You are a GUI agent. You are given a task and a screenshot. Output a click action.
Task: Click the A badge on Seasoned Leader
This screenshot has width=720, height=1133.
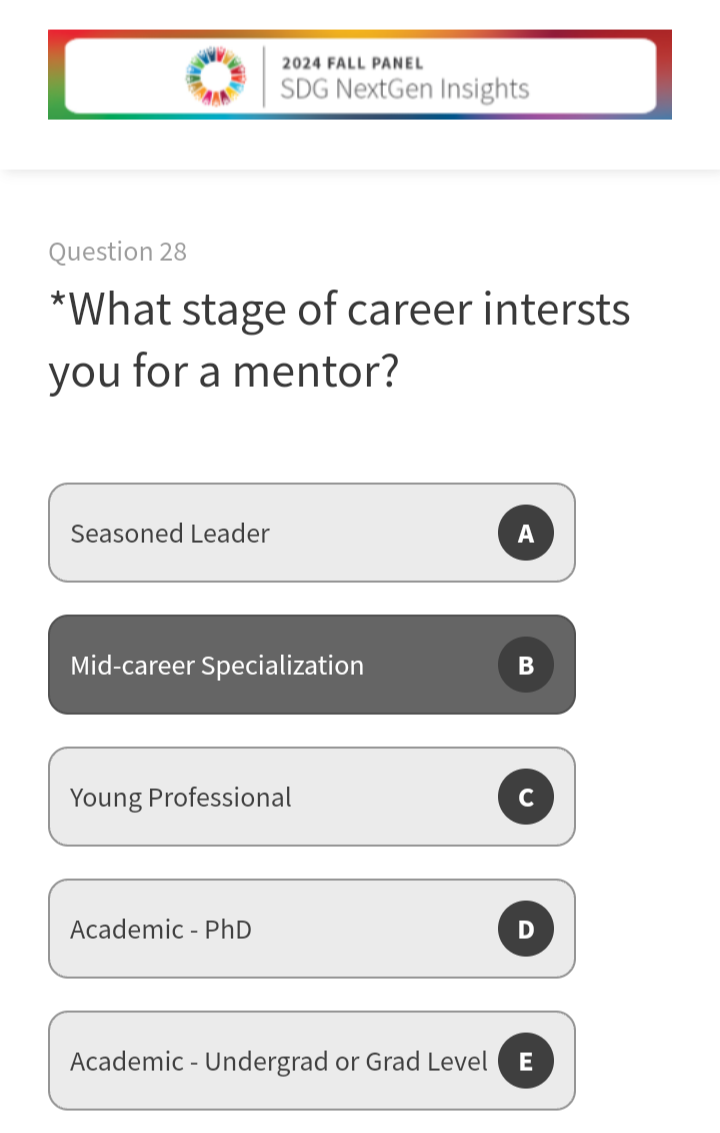coord(525,533)
